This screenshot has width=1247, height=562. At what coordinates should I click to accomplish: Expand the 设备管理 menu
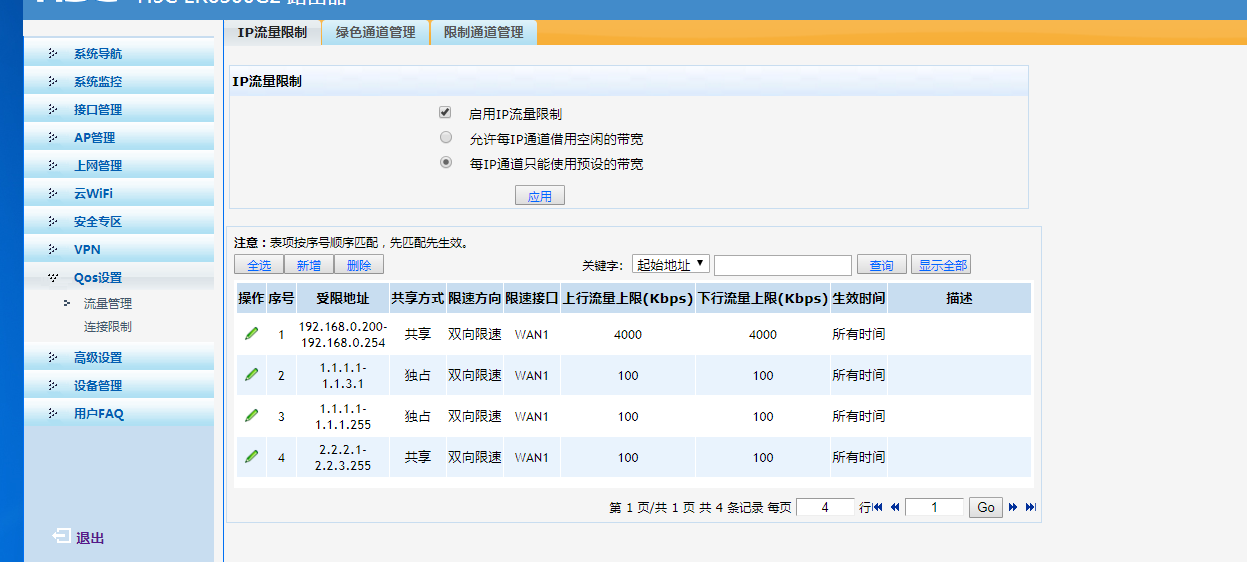click(119, 386)
